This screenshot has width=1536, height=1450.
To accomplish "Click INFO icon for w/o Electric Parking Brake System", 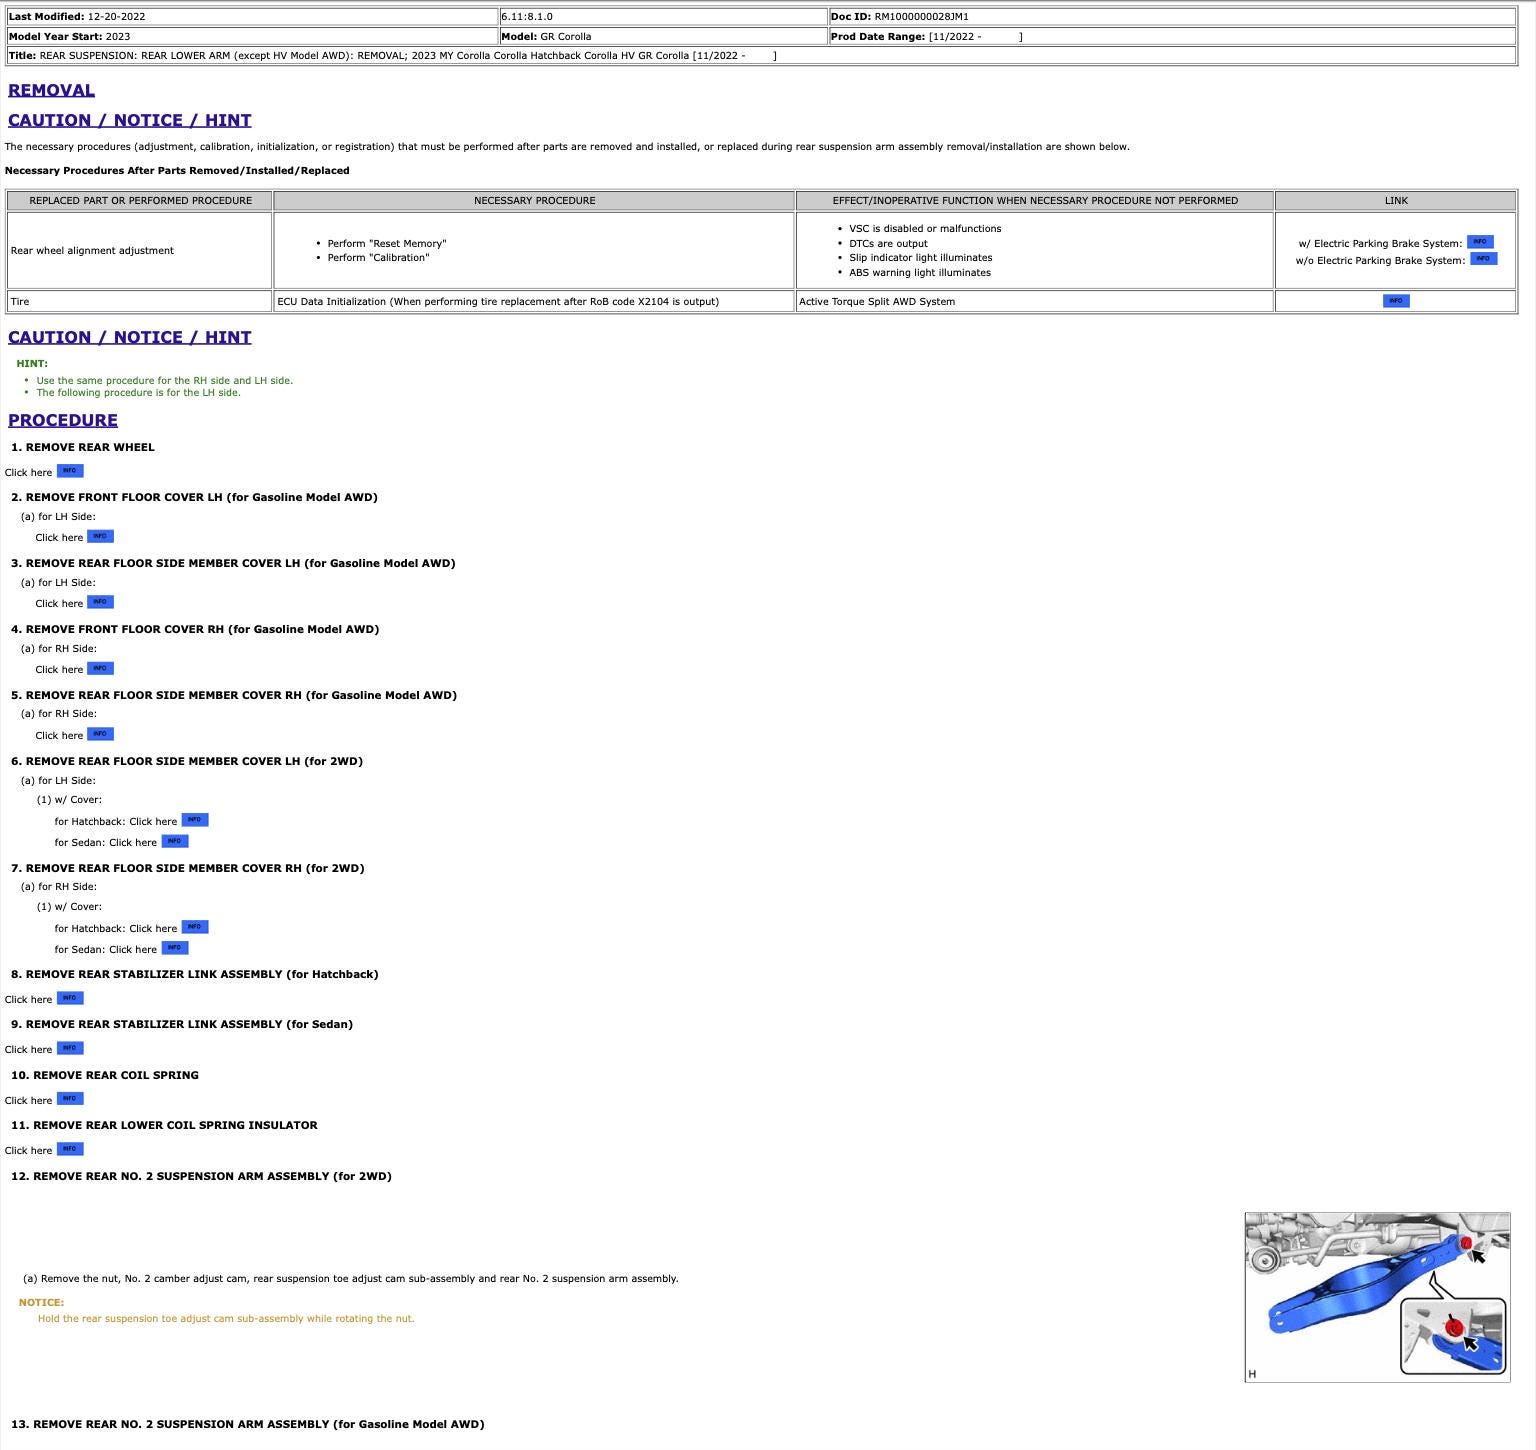I will click(x=1483, y=259).
